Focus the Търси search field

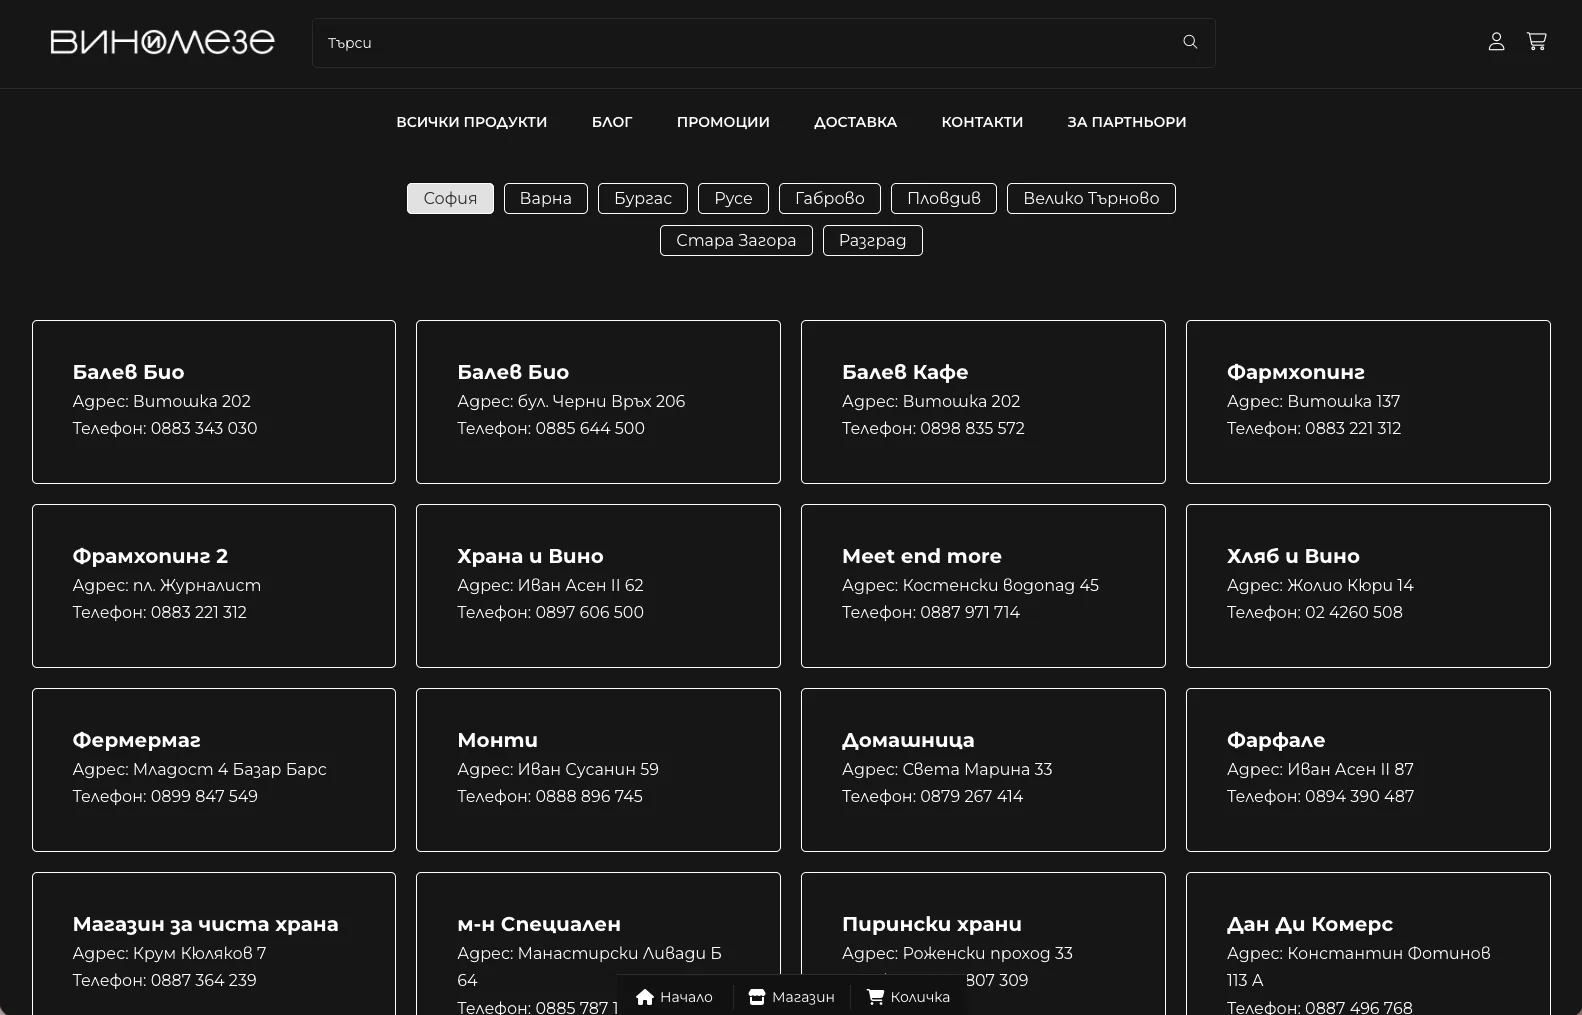click(x=763, y=43)
